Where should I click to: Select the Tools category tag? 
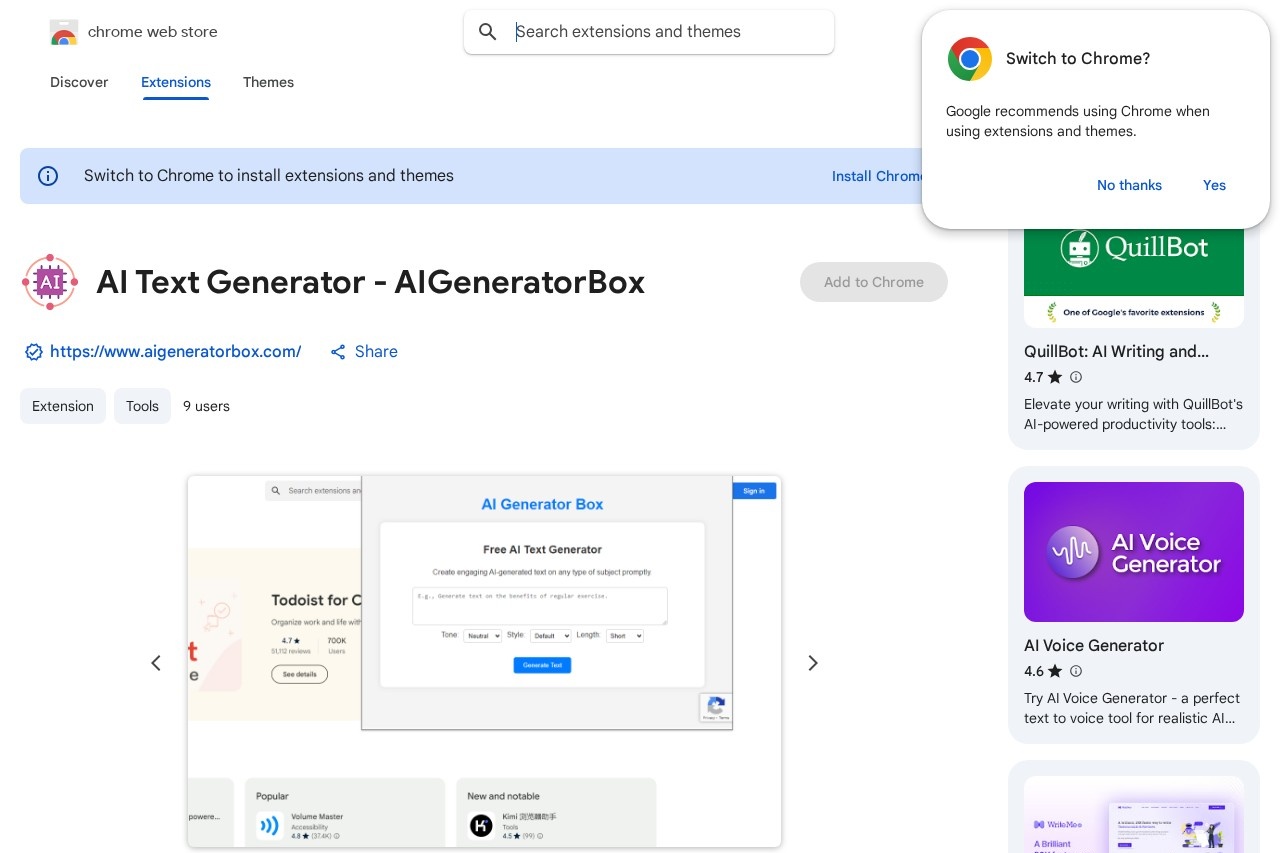(142, 406)
